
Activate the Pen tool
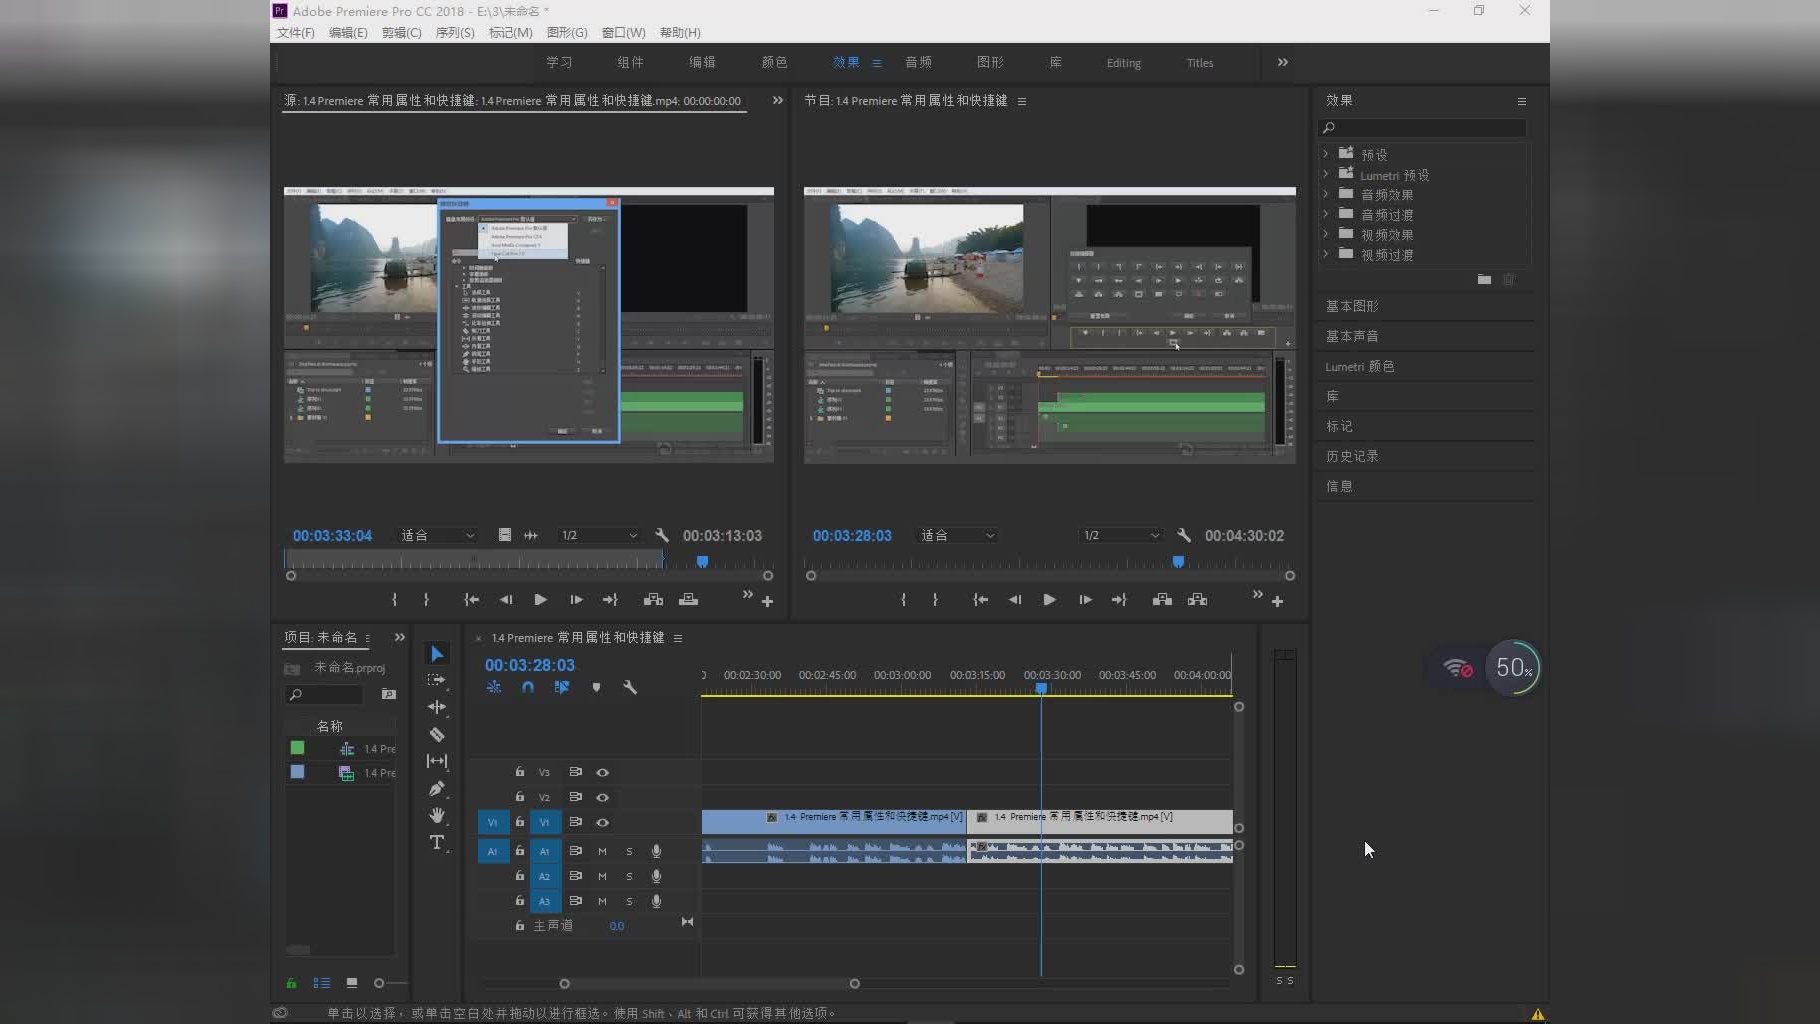437,788
